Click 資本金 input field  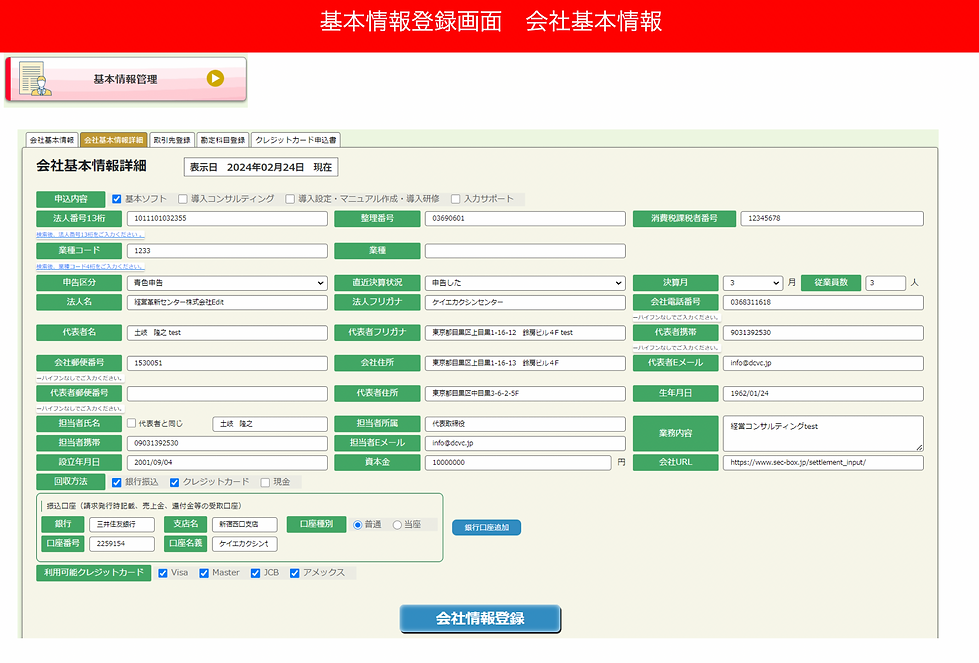[x=518, y=463]
